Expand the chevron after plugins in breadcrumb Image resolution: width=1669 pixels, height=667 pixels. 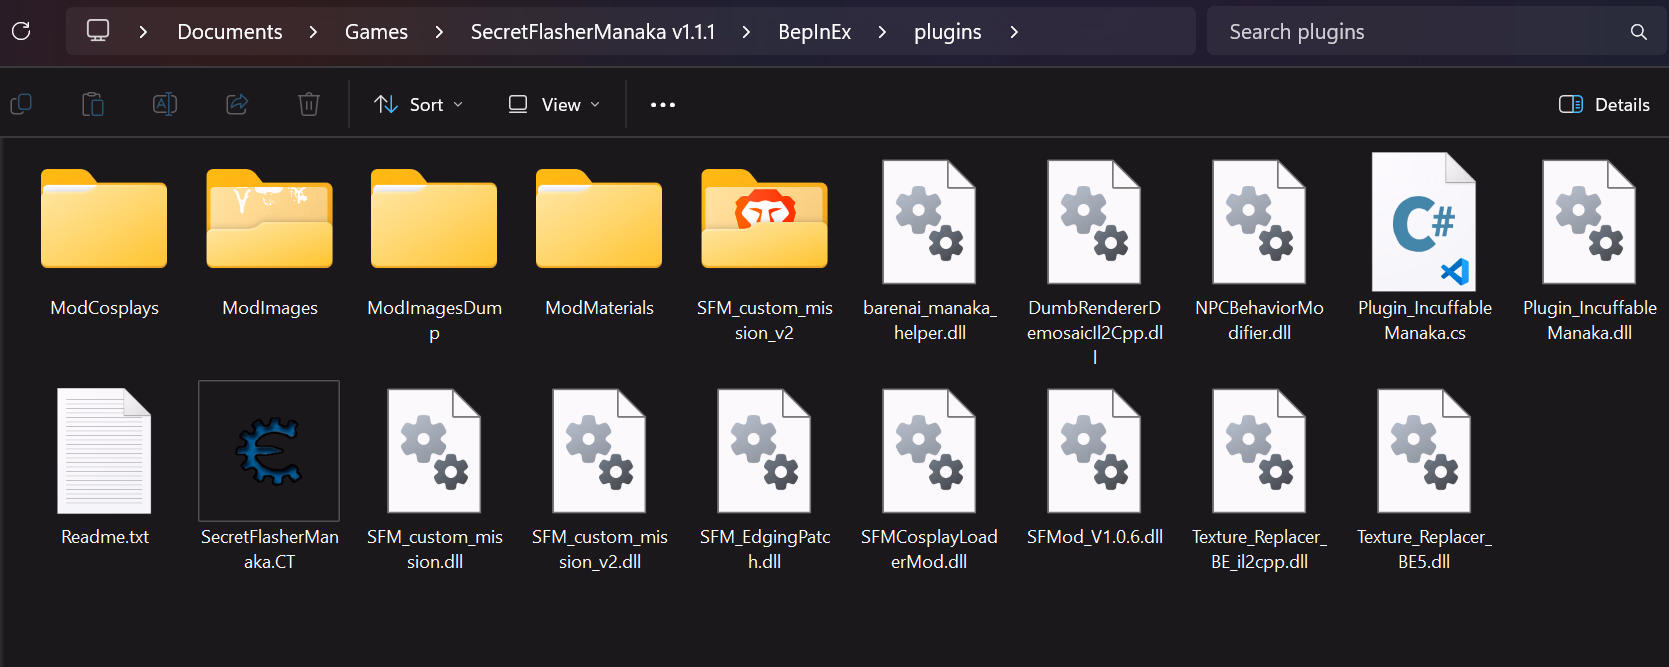pyautogui.click(x=1014, y=32)
